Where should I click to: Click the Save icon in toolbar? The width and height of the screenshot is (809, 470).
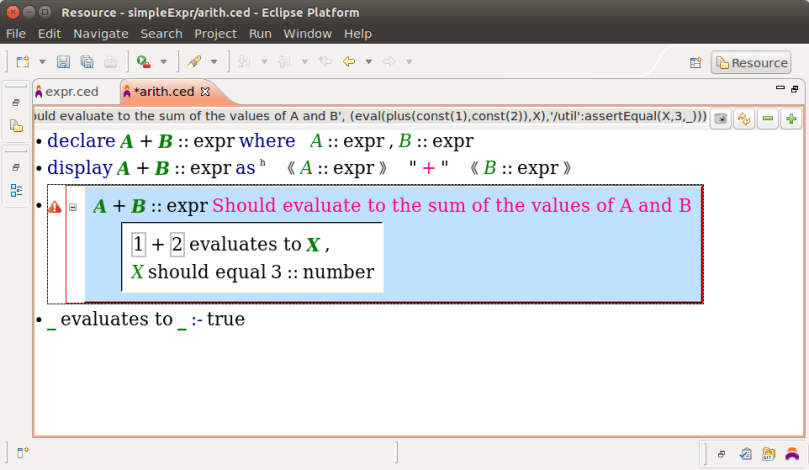(63, 62)
